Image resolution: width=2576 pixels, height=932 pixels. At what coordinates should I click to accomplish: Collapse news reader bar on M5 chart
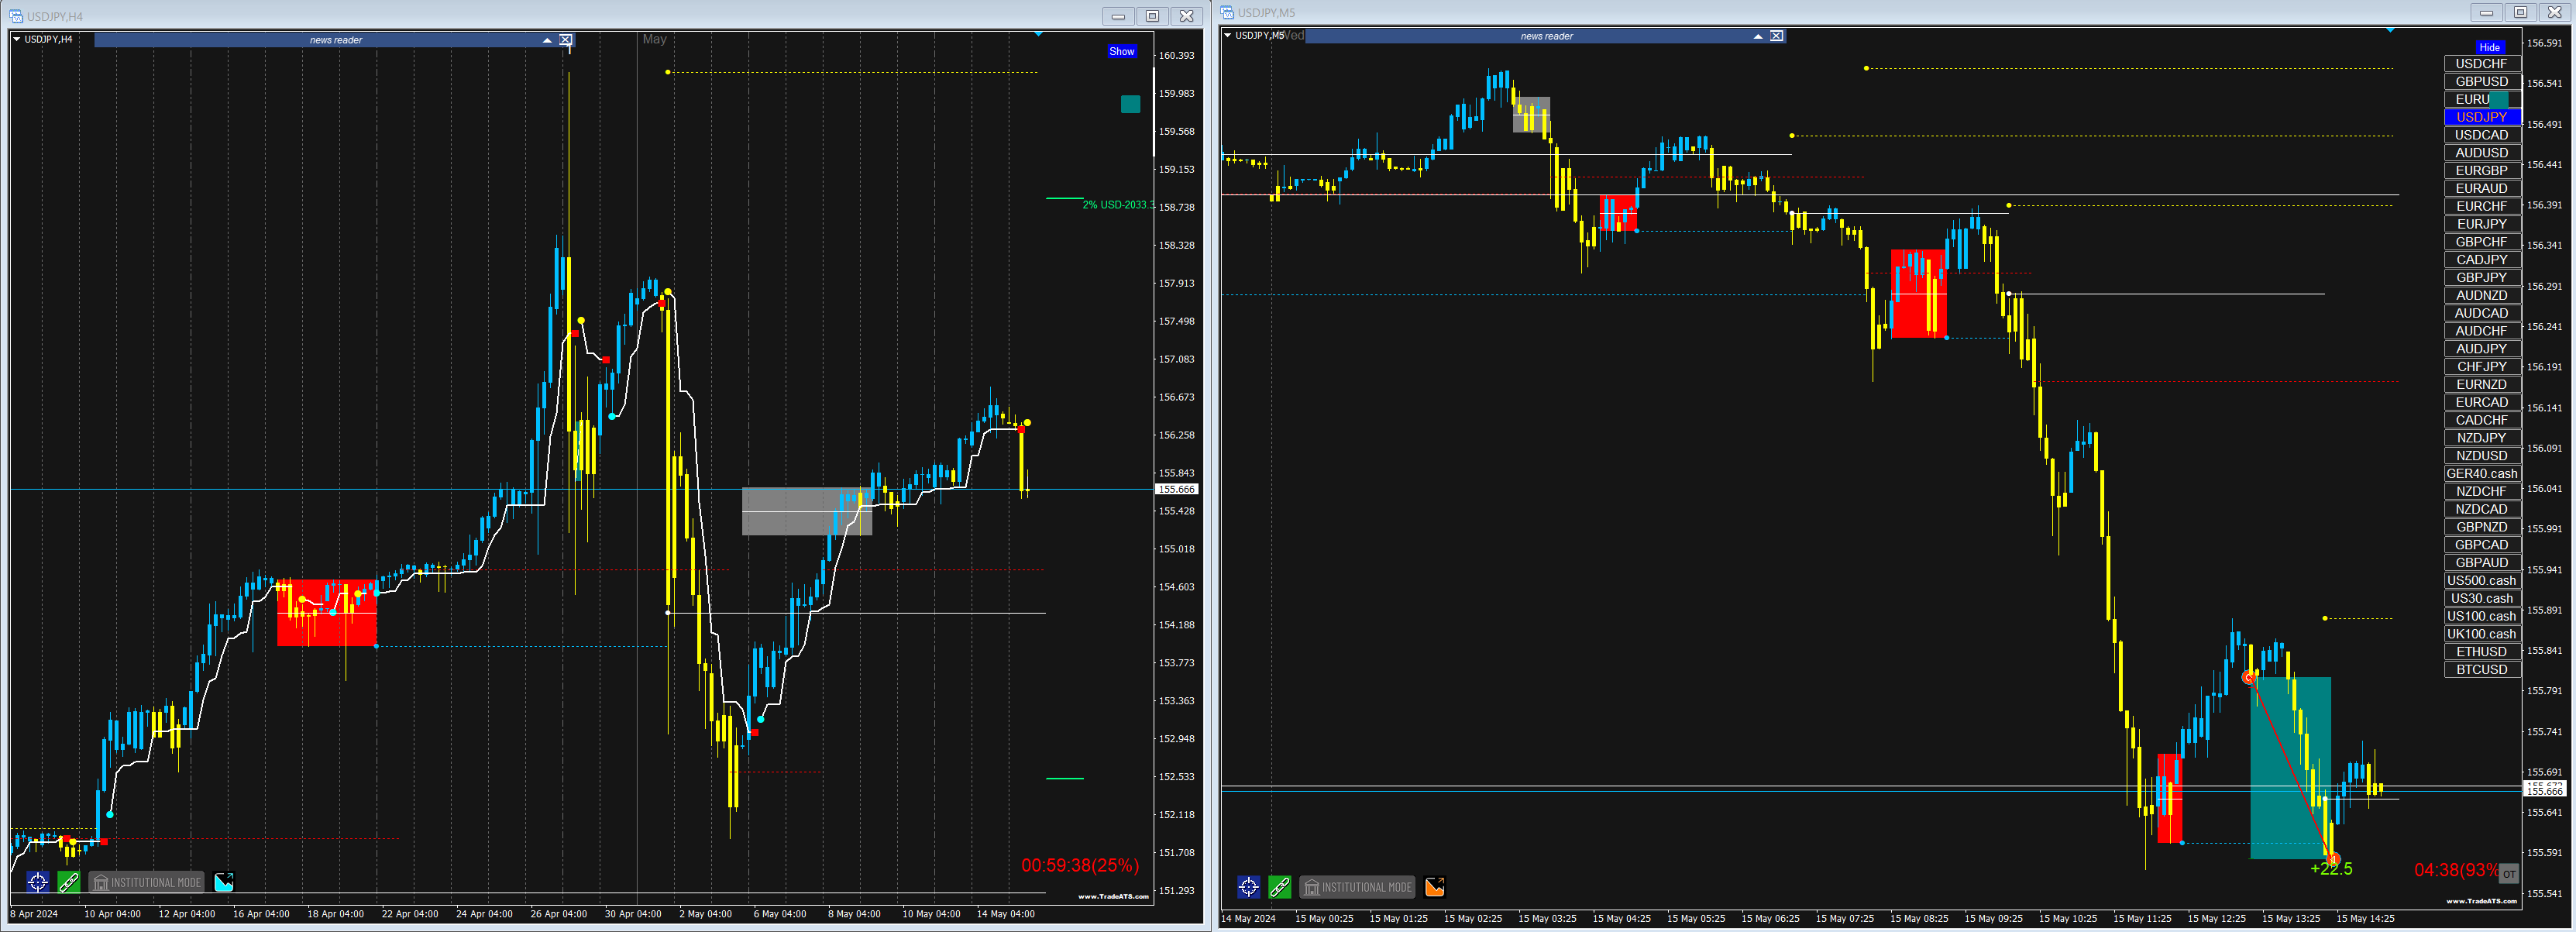pyautogui.click(x=1758, y=36)
